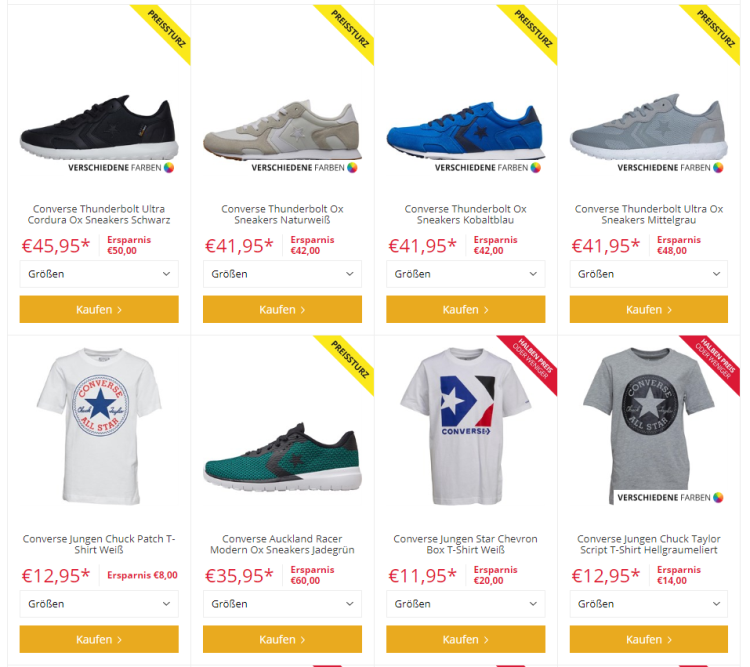Click Halben Preis badge on Star Chevron T-shirt

[x=533, y=360]
